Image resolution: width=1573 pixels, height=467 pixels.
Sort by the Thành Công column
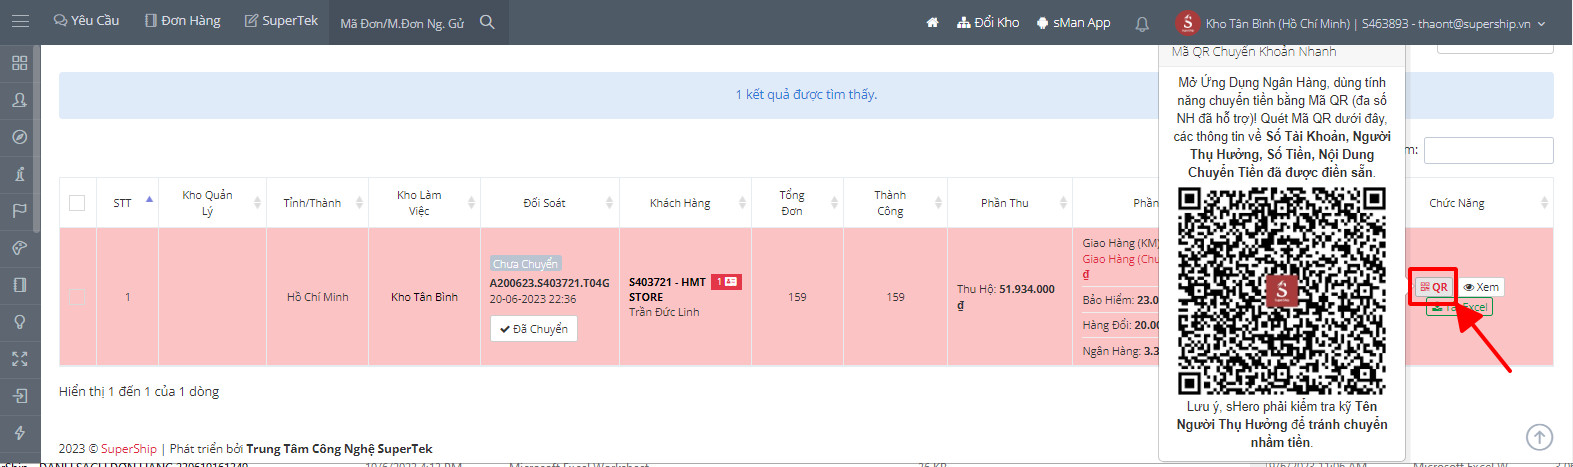click(895, 203)
